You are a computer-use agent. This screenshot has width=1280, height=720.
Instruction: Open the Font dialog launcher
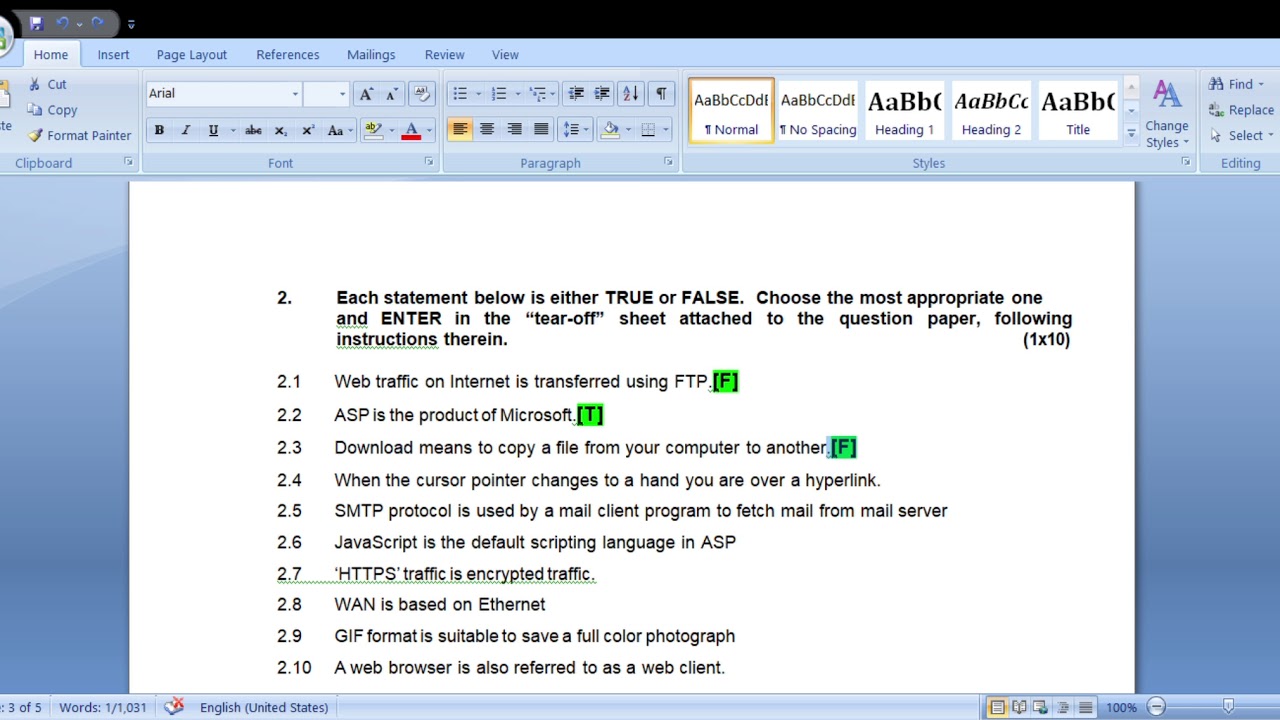[x=429, y=162]
